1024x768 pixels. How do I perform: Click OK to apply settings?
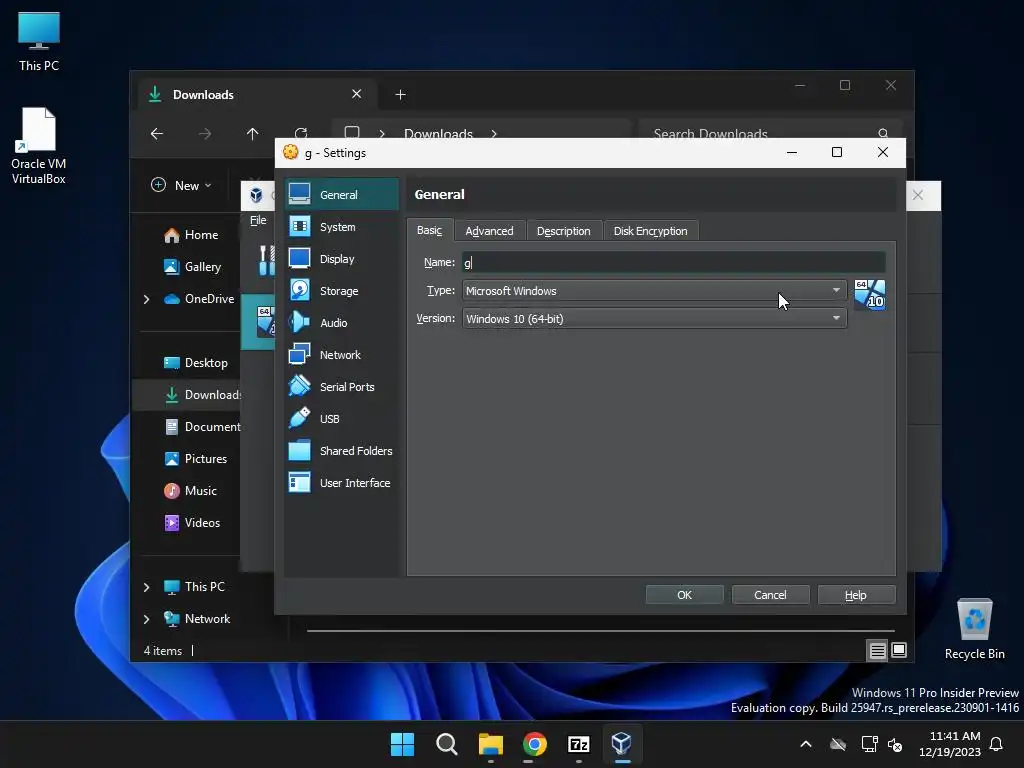(684, 595)
